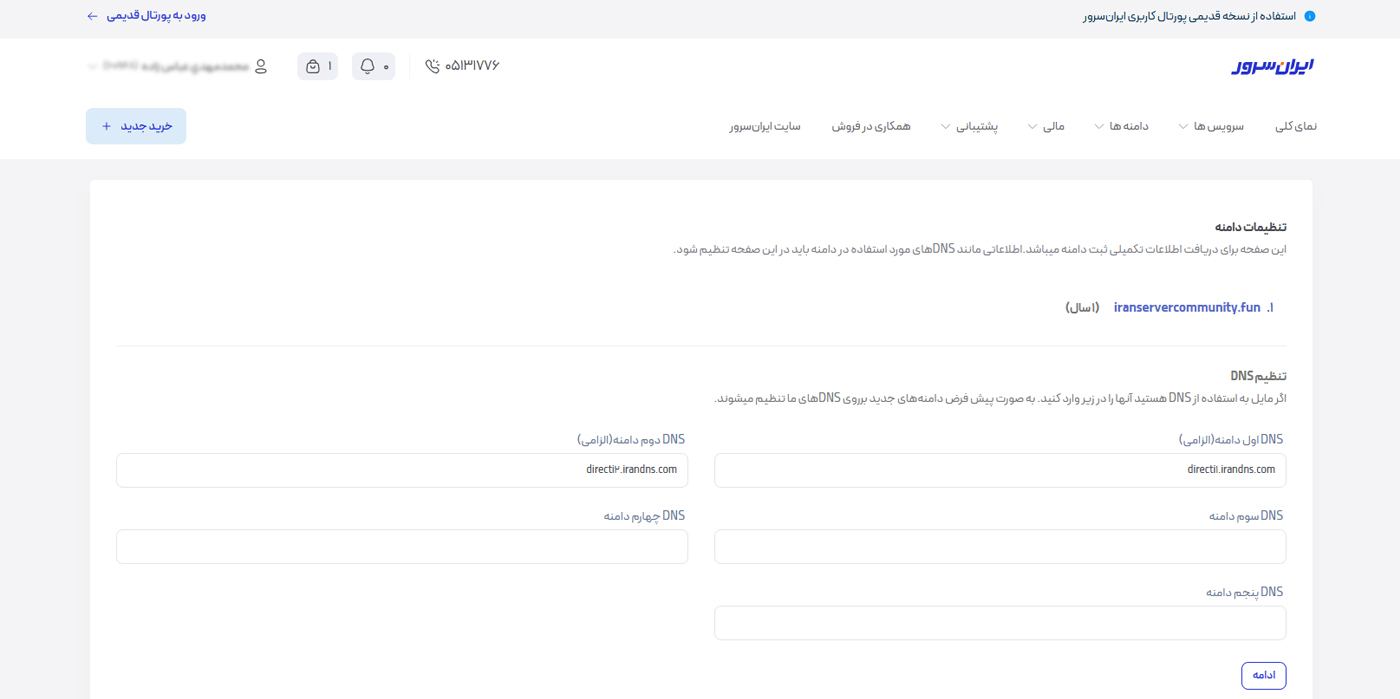This screenshot has width=1400, height=699.
Task: Click the empty fifth DNS input field
Action: click(x=1000, y=623)
